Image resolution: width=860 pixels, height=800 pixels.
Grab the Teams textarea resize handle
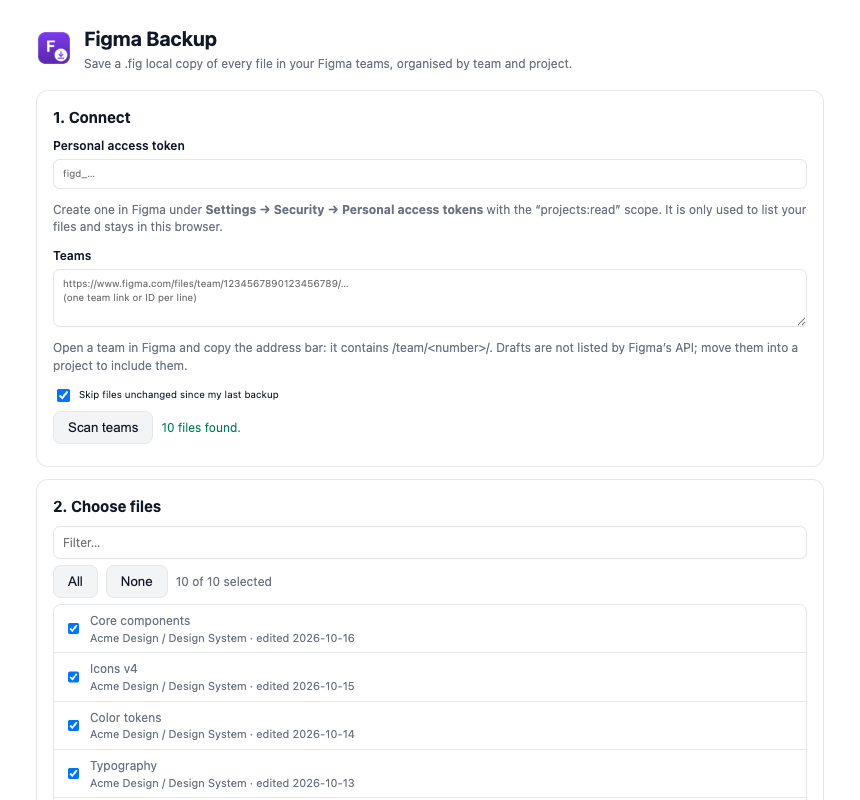[801, 322]
